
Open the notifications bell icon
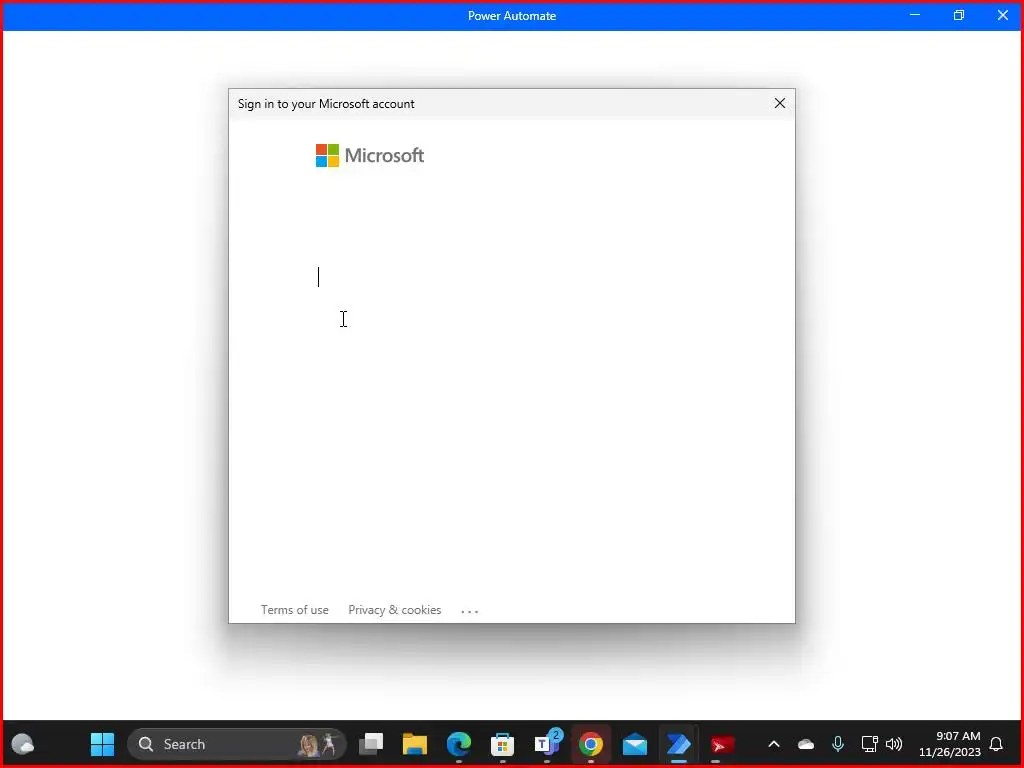pos(997,744)
